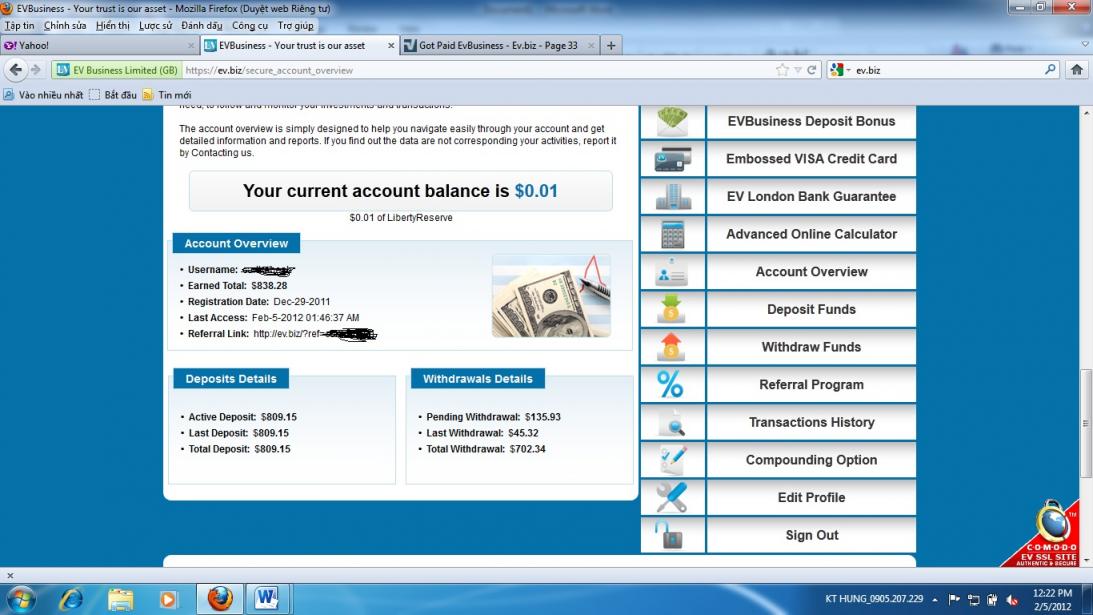The image size is (1093, 615).
Task: Open the Vào nhiều nhất bookmark
Action: click(x=43, y=95)
